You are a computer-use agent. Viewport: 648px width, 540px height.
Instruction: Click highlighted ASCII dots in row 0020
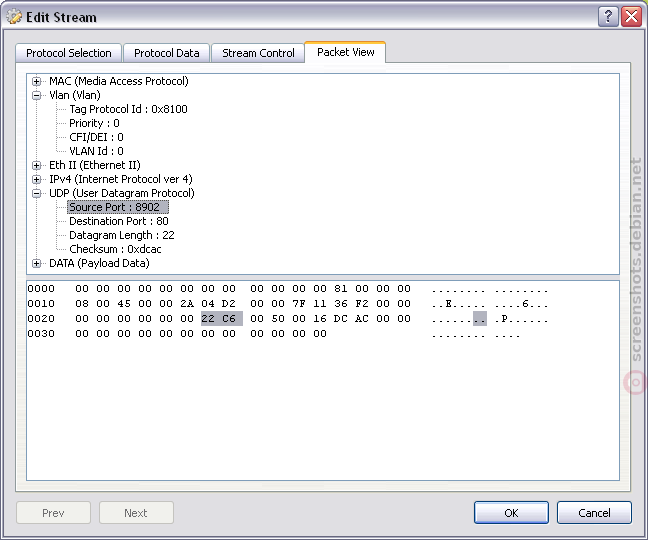point(480,319)
